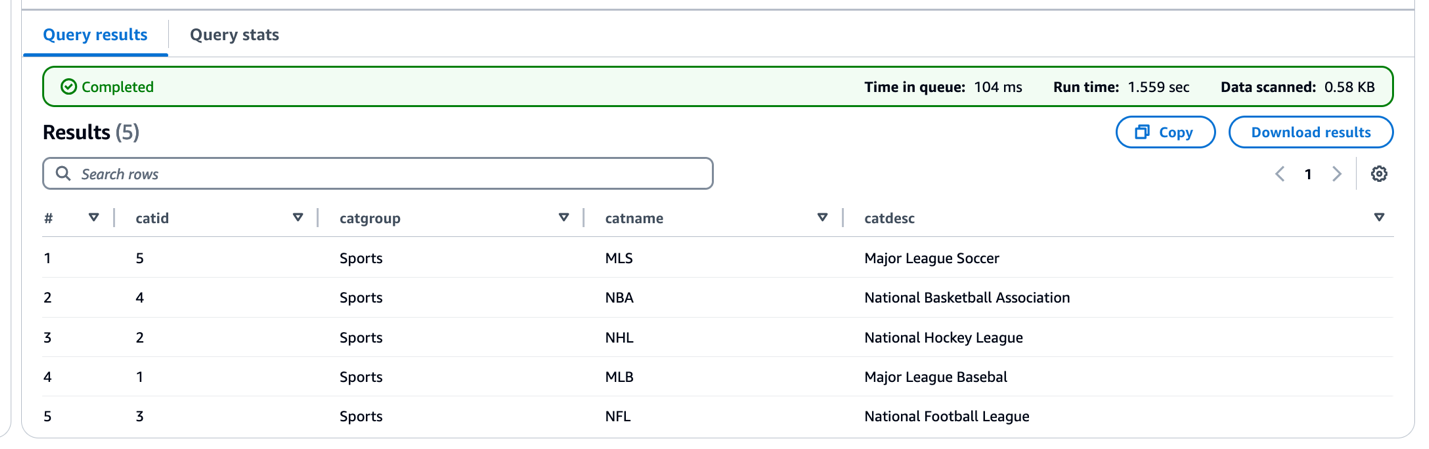The image size is (1429, 449).
Task: Click the Major League Soccer cell
Action: point(931,258)
